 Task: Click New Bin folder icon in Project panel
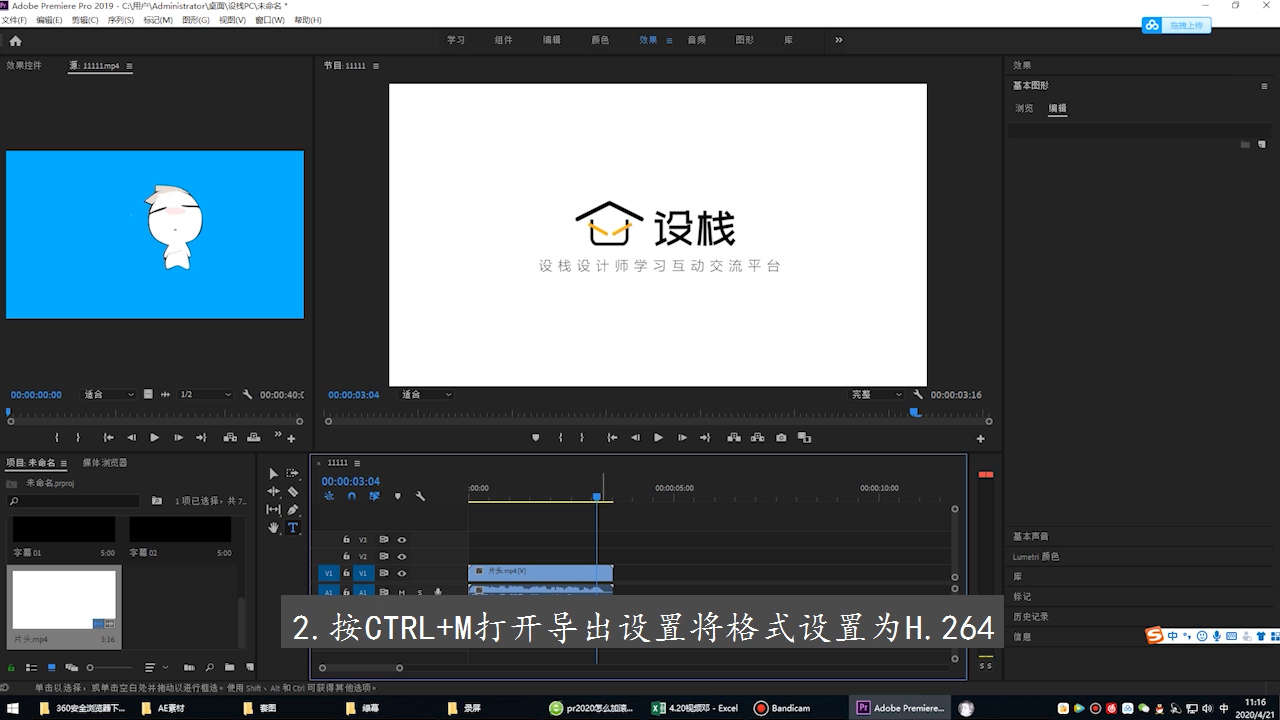229,667
